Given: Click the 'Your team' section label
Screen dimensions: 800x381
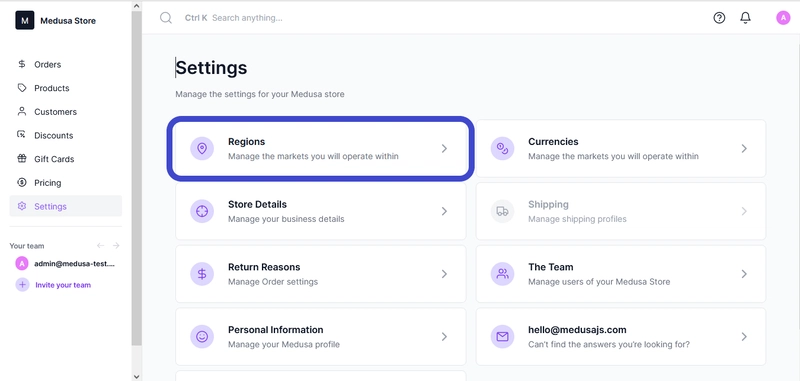Looking at the screenshot, I should [27, 246].
